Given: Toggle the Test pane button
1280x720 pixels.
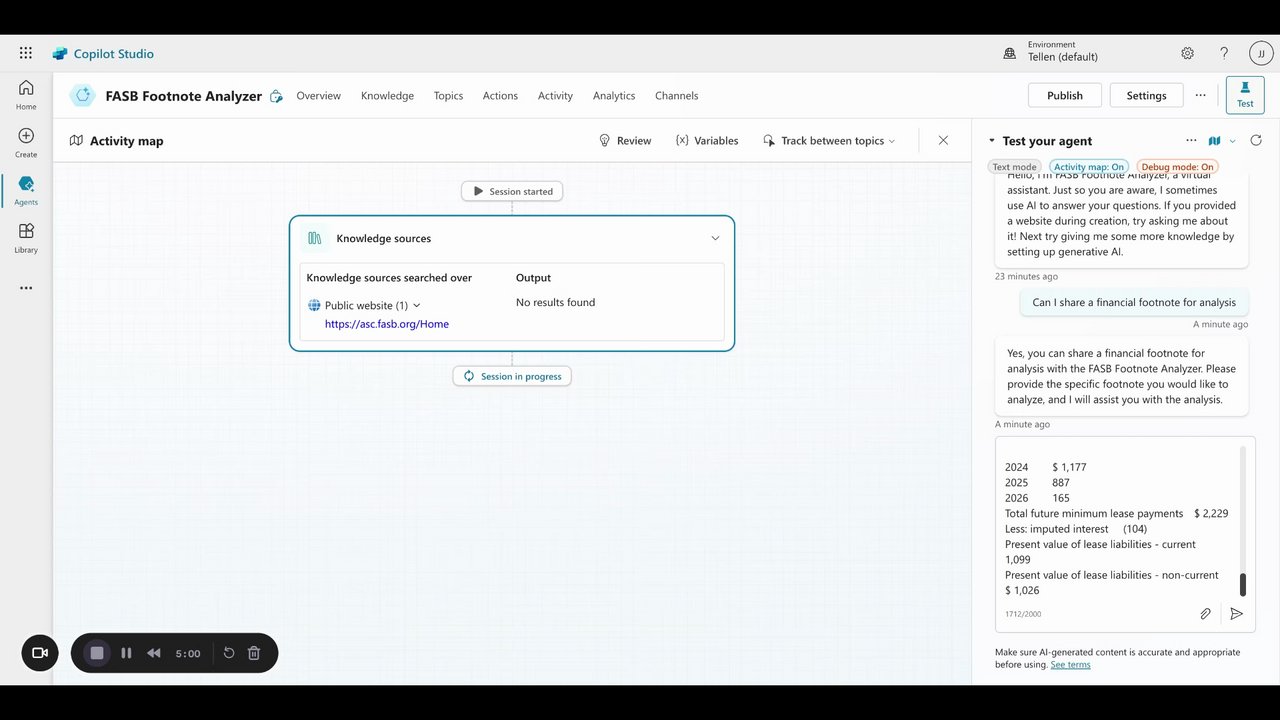Looking at the screenshot, I should coord(1245,95).
